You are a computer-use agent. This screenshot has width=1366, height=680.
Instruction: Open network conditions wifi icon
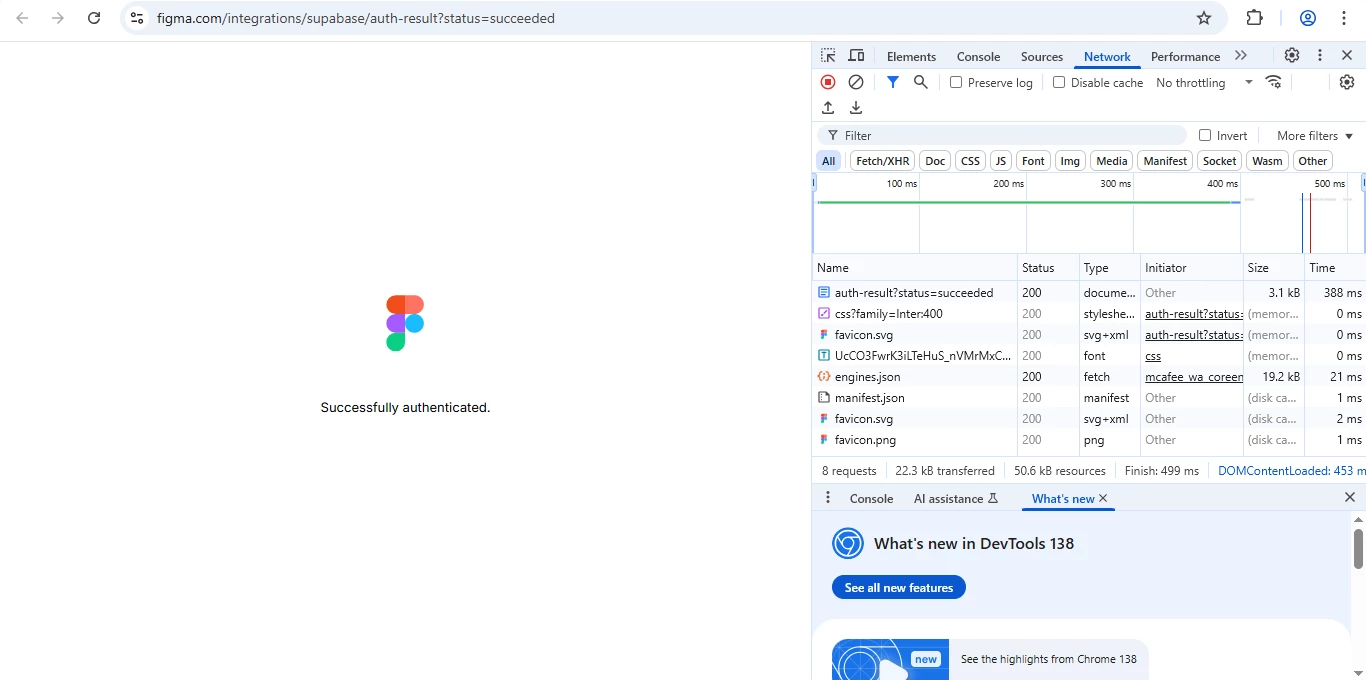tap(1273, 82)
